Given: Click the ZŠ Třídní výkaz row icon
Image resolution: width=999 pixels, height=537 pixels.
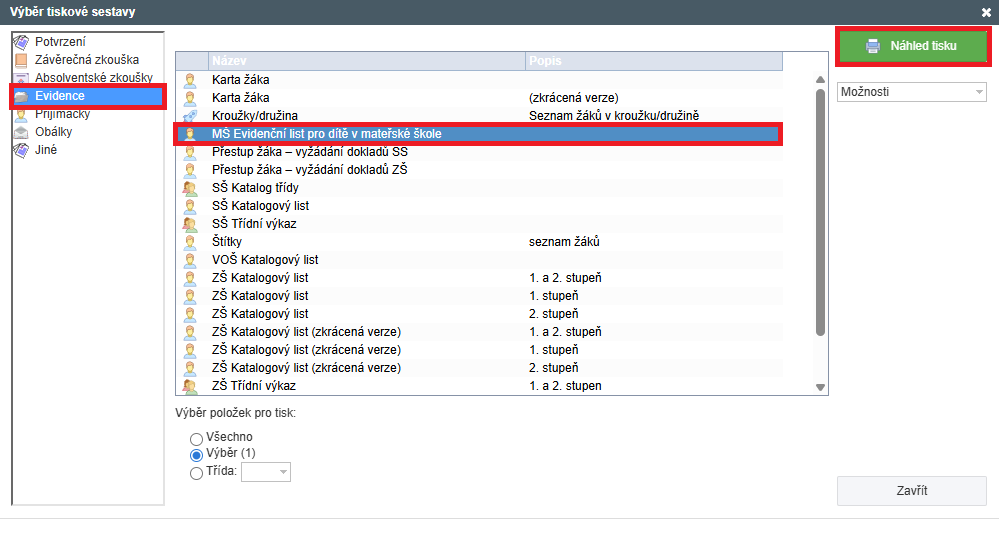Looking at the screenshot, I should (x=190, y=386).
